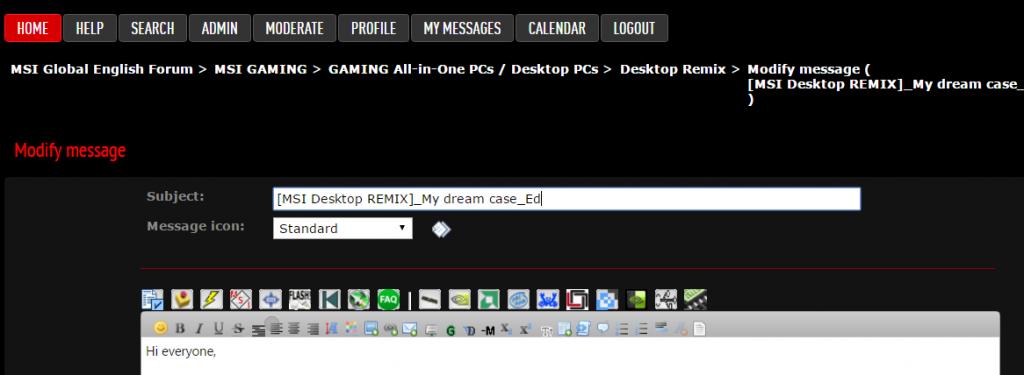The height and width of the screenshot is (375, 1024).
Task: Click the breadcrumb MSI Desktop REMIX topic link
Action: click(x=886, y=85)
